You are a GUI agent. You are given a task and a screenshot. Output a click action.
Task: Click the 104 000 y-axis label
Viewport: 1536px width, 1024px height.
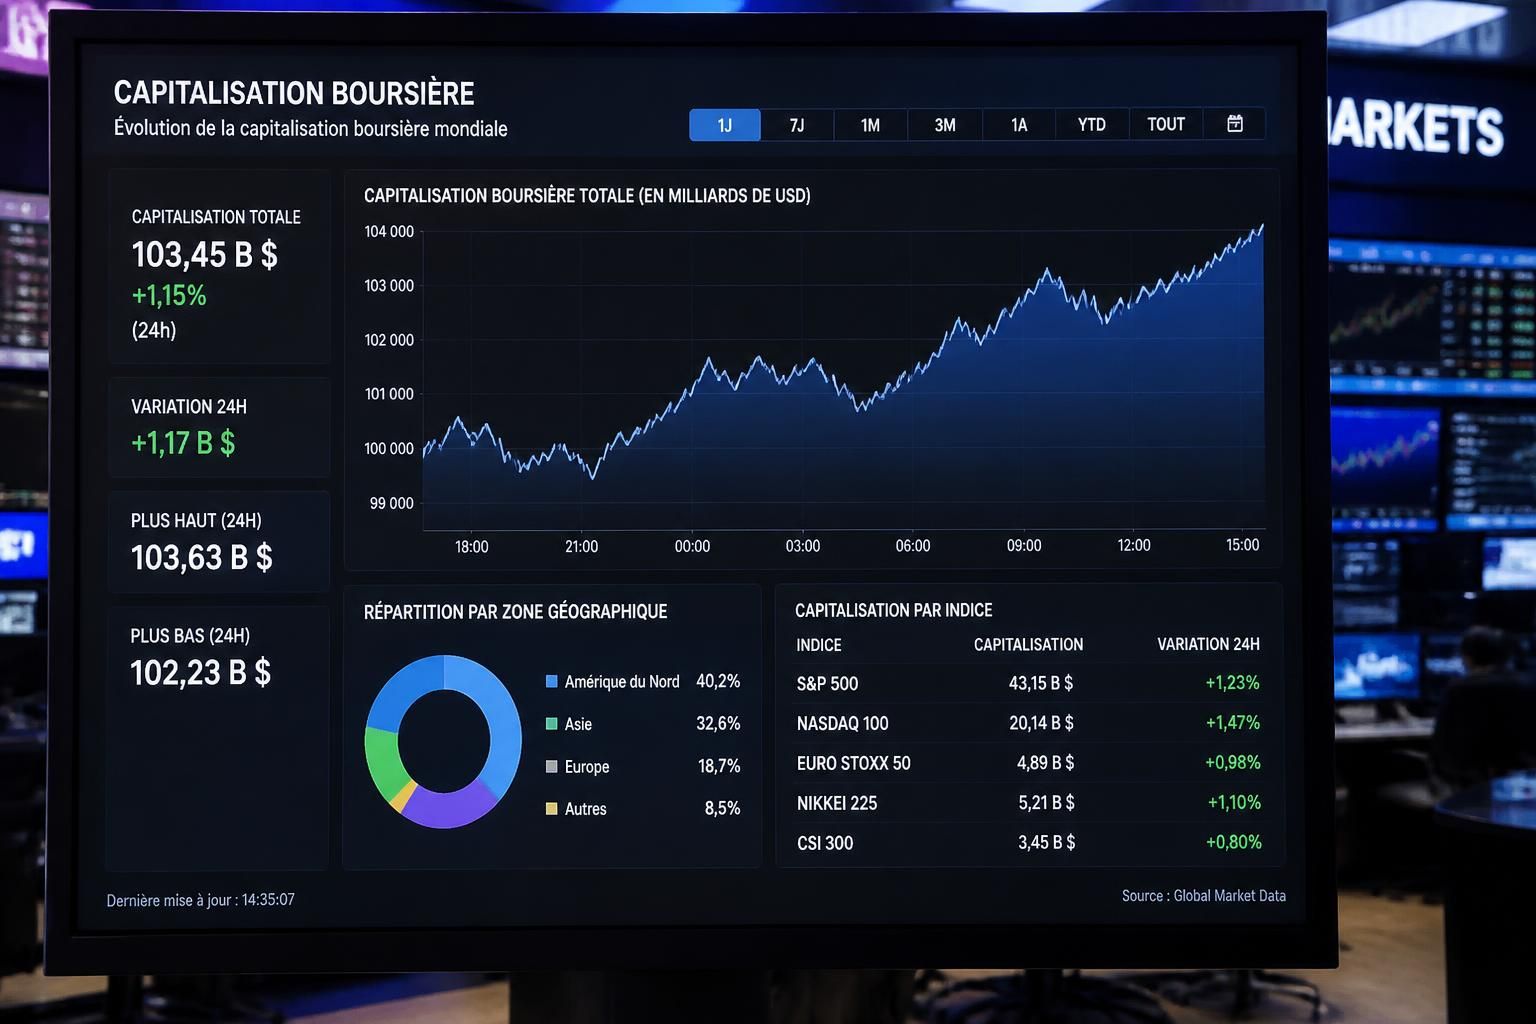coord(389,232)
